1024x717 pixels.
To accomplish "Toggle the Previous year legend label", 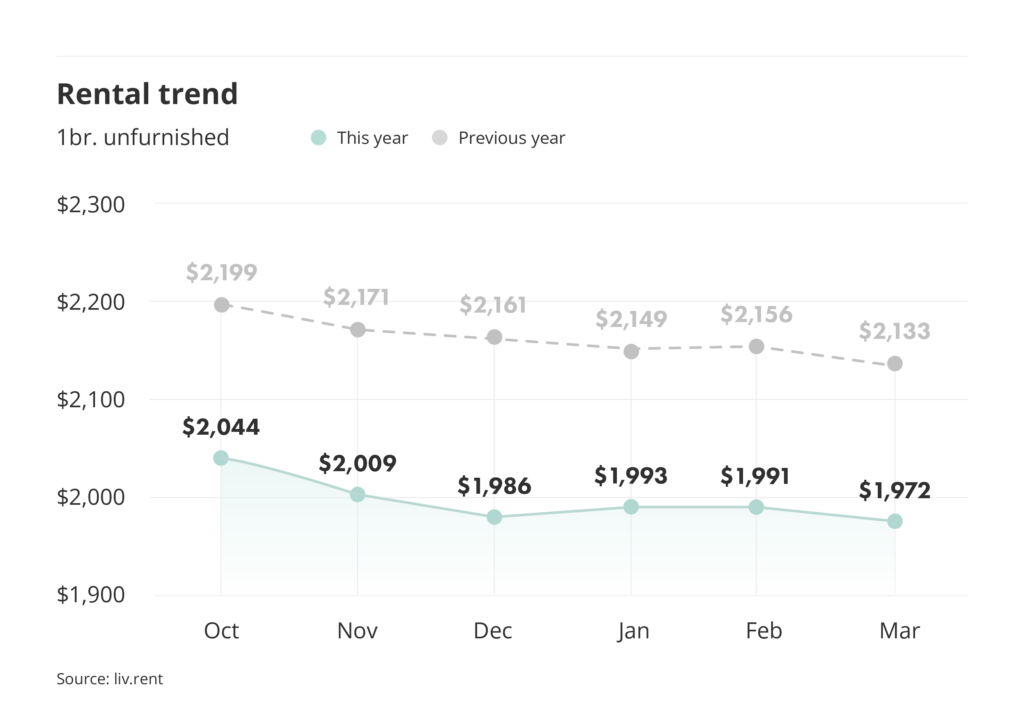I will coord(511,138).
